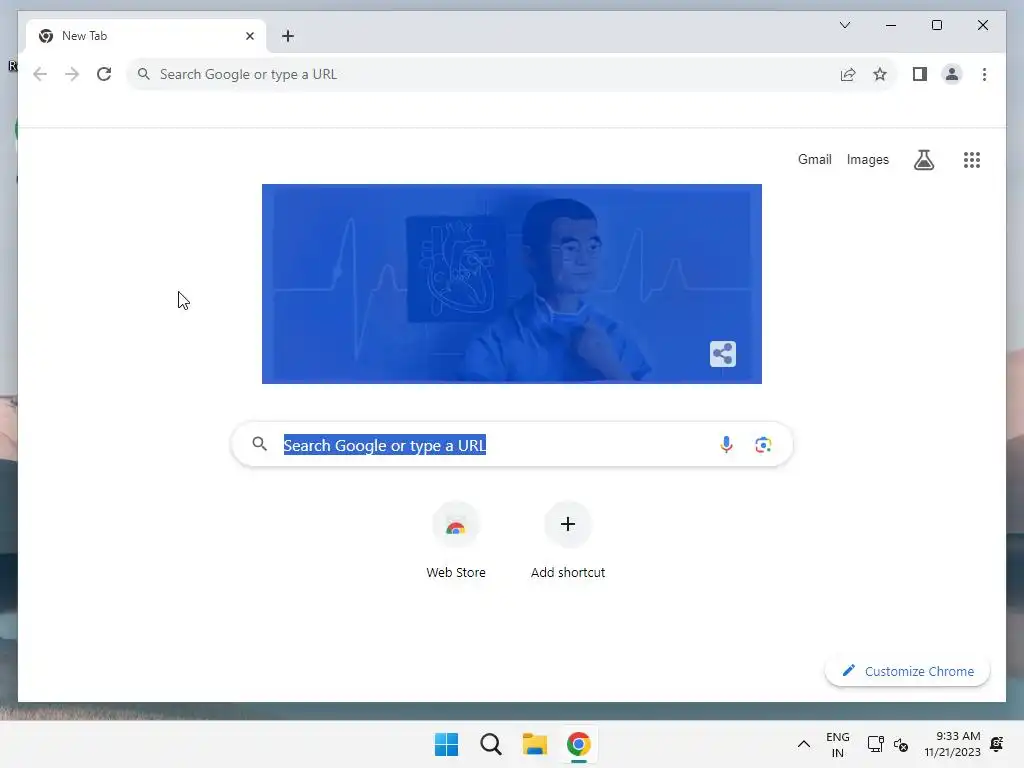Reload the page with the refresh icon

tap(104, 74)
